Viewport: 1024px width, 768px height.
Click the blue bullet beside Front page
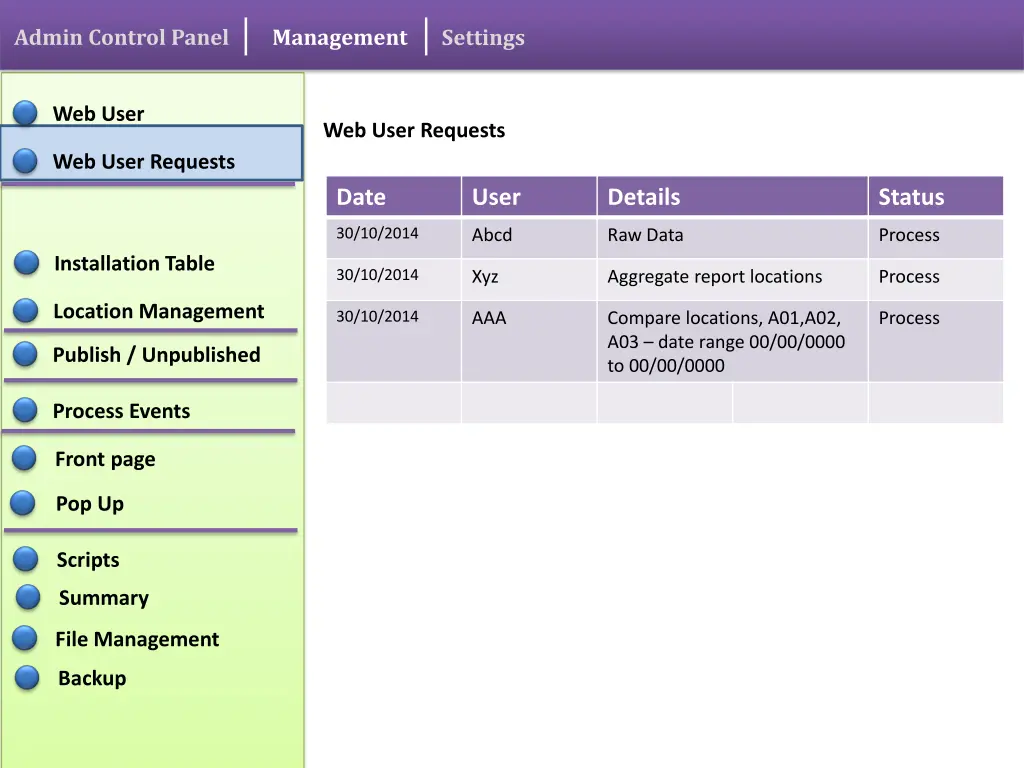(25, 459)
